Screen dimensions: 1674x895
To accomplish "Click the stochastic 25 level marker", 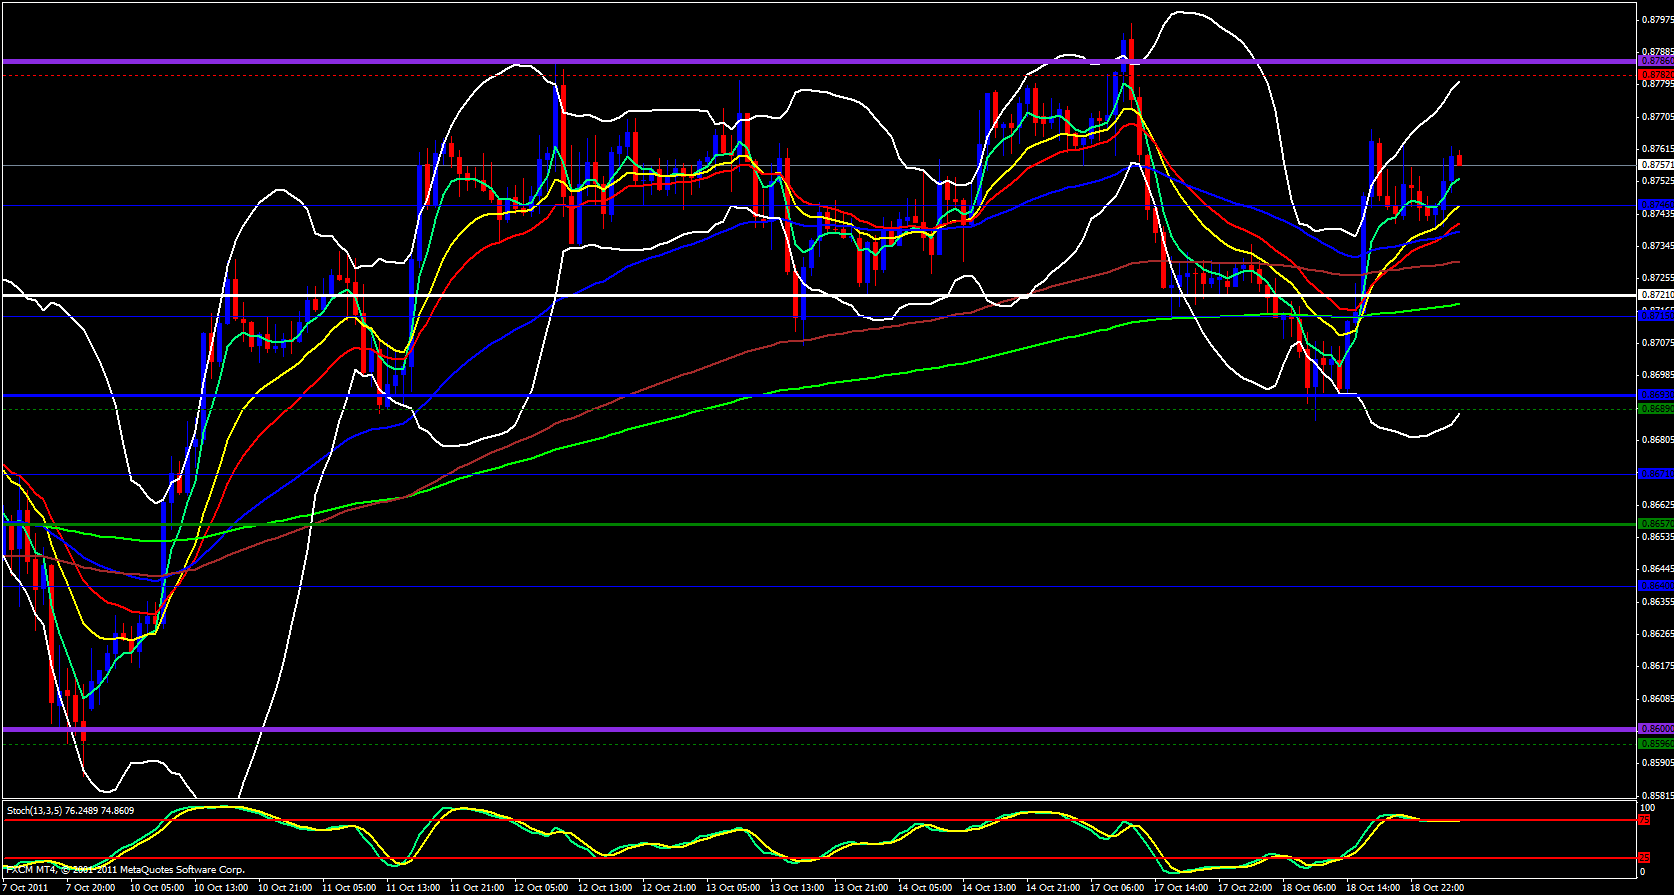I will click(x=1643, y=858).
